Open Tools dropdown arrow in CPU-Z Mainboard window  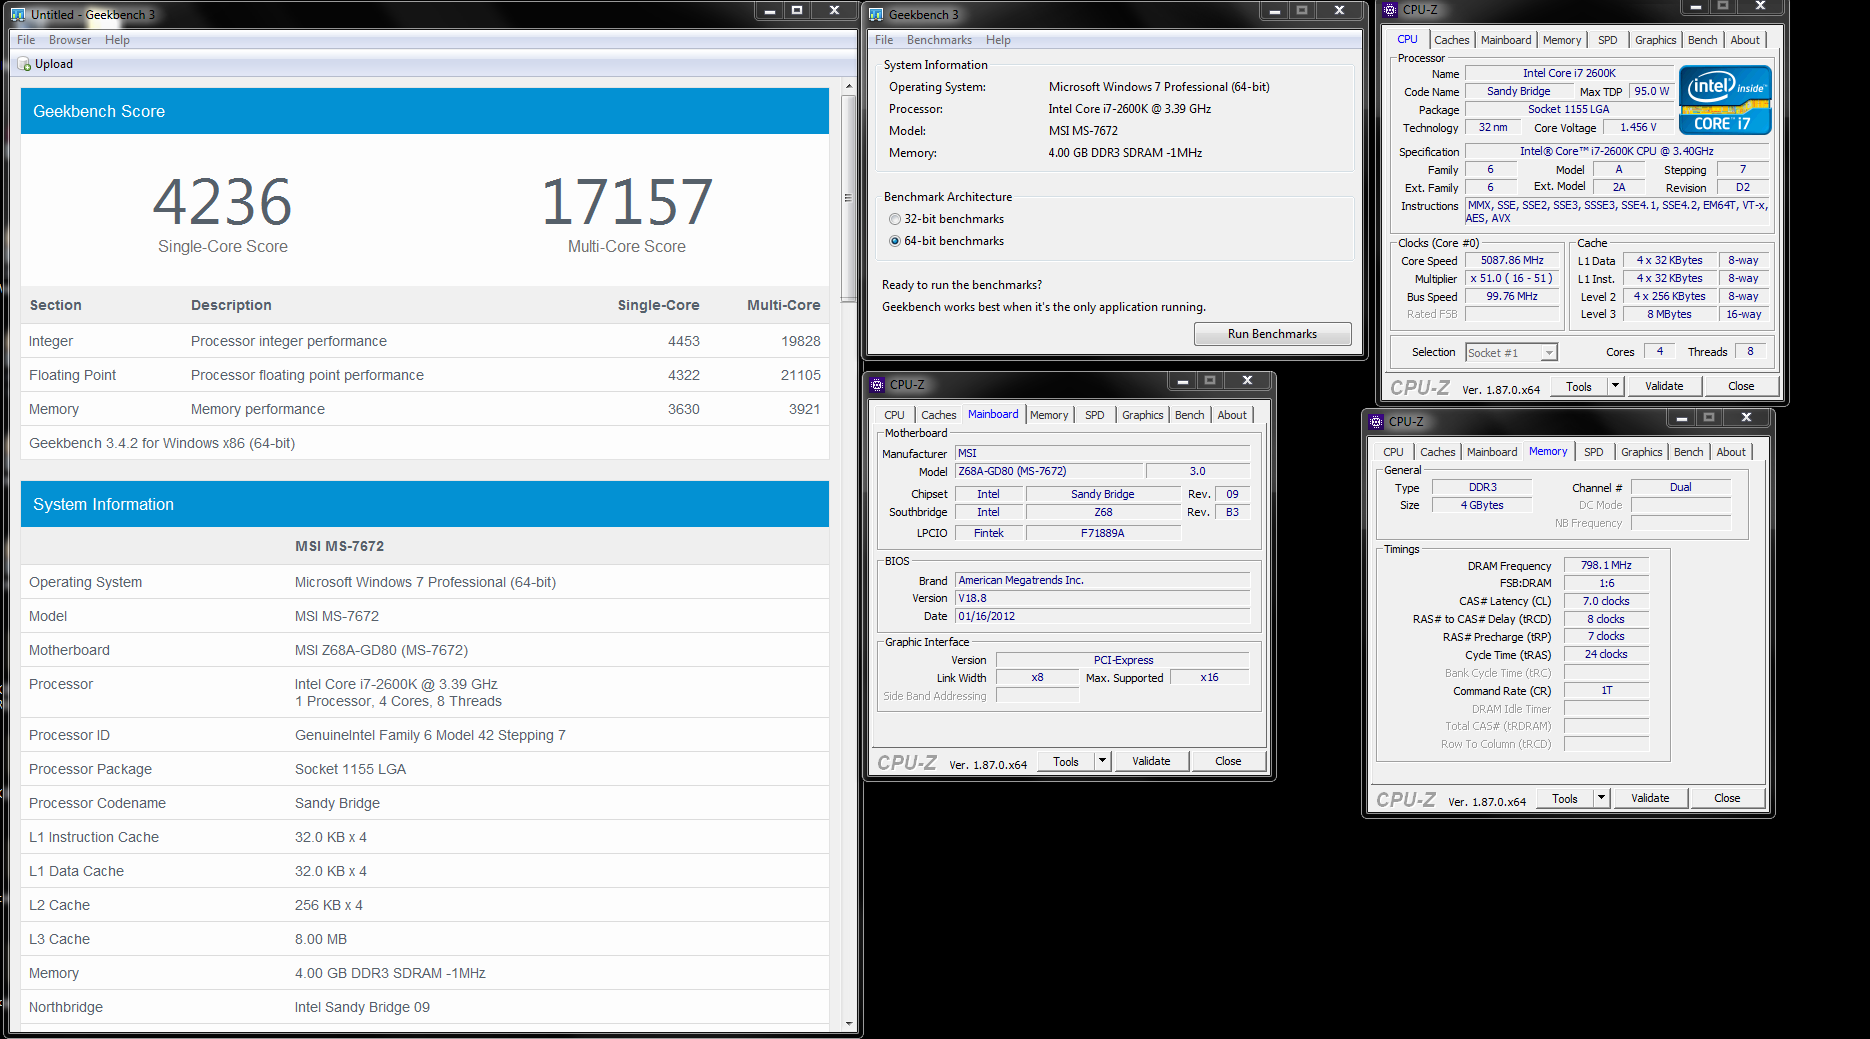click(1102, 761)
